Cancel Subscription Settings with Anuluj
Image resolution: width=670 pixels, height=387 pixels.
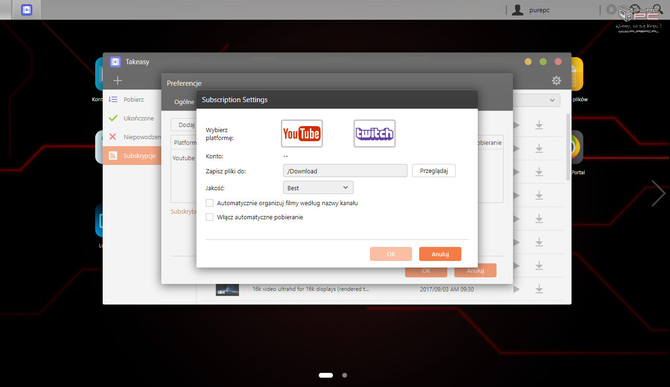pos(440,254)
